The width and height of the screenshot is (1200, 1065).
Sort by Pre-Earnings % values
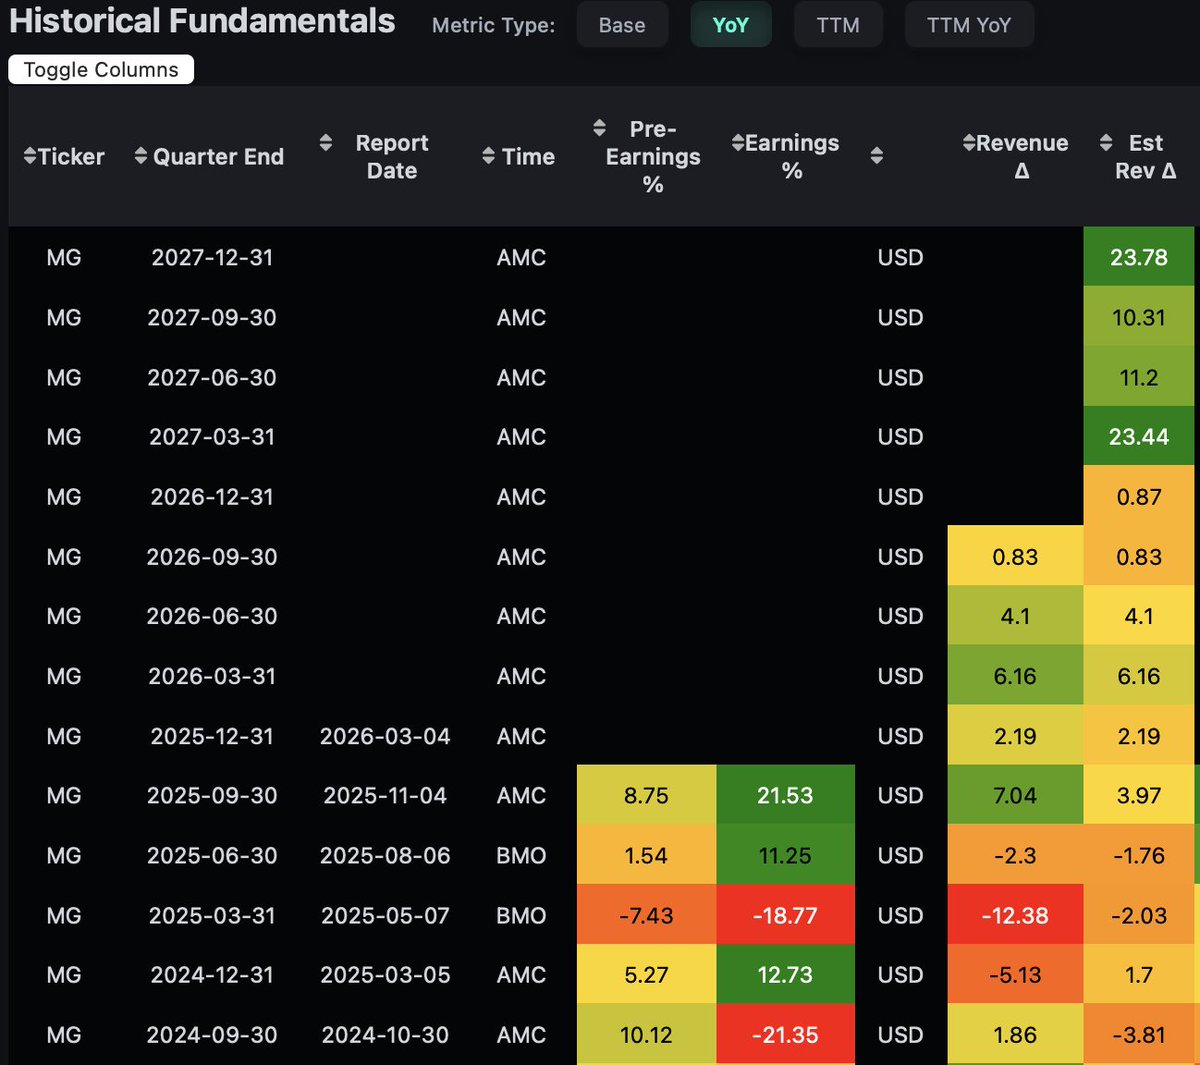(599, 128)
